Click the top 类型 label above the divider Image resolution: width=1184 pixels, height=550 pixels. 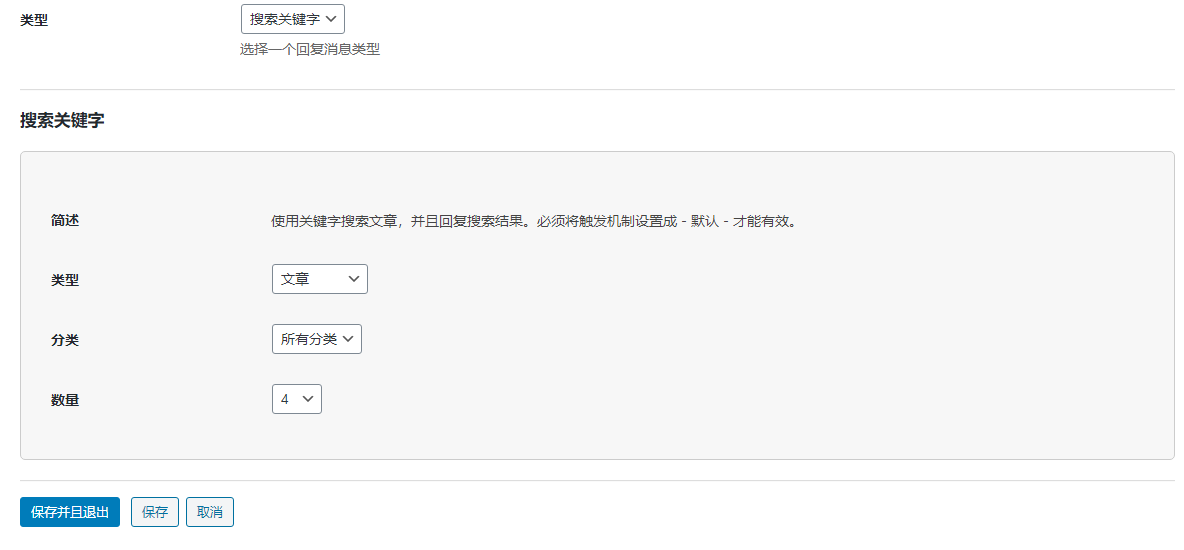(x=34, y=19)
